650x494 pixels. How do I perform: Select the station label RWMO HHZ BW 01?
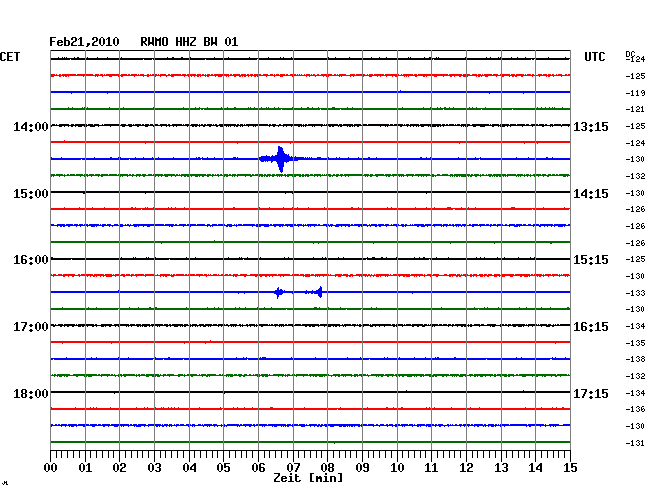[189, 42]
